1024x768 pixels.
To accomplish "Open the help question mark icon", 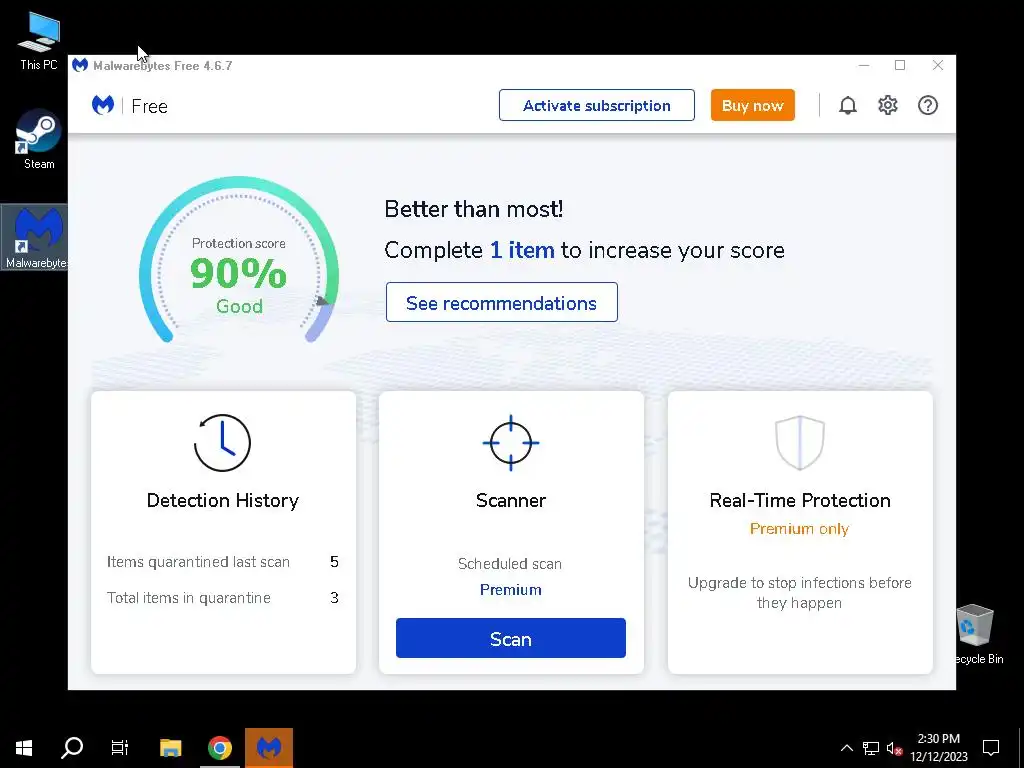I will (x=927, y=105).
